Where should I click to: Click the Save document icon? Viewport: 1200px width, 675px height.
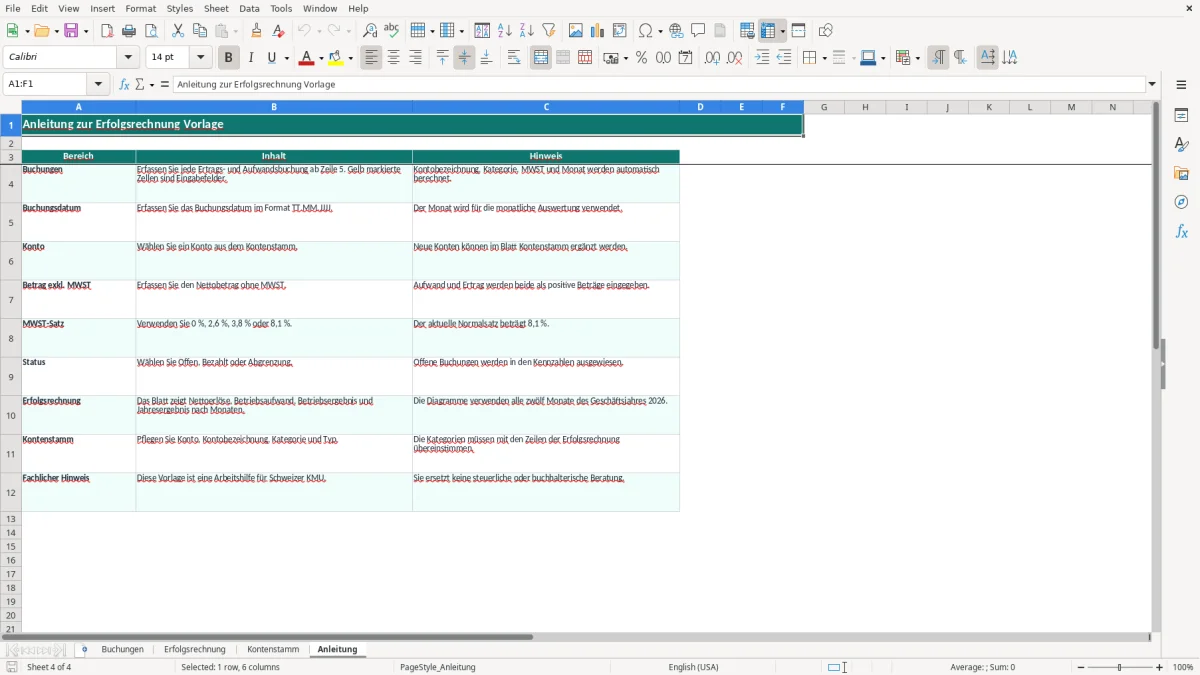[70, 31]
